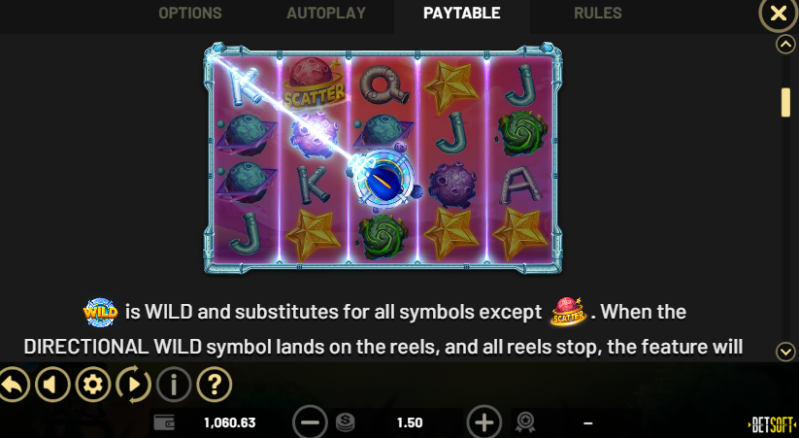Click the wallet balance icon

(164, 422)
